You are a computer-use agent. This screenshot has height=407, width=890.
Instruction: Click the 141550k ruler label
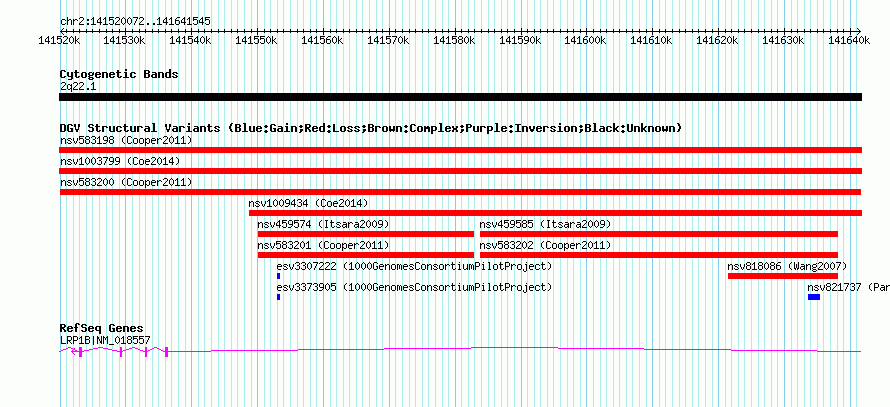click(257, 40)
